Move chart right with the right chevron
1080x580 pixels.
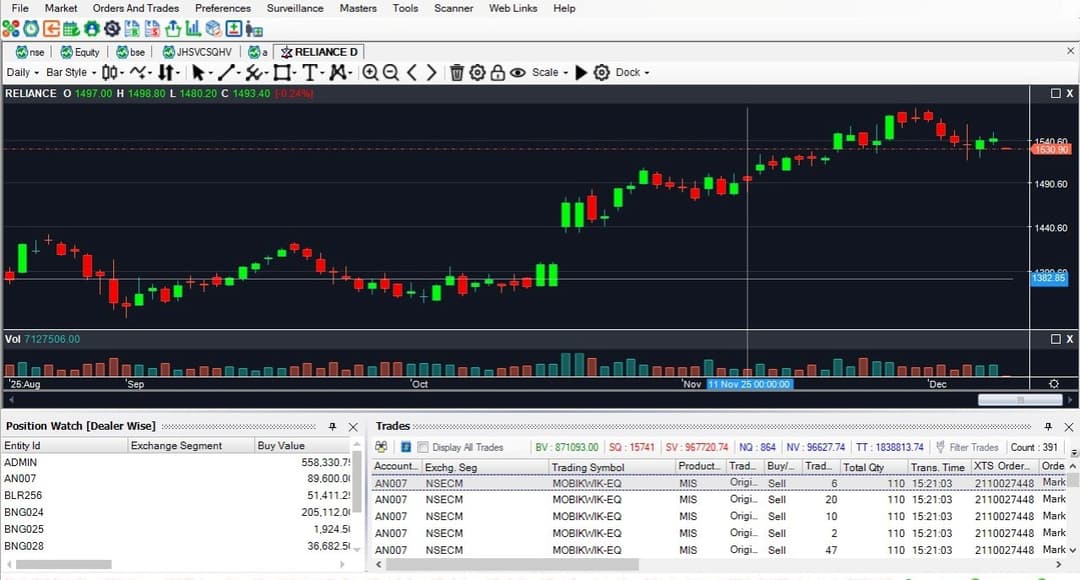pyautogui.click(x=432, y=72)
